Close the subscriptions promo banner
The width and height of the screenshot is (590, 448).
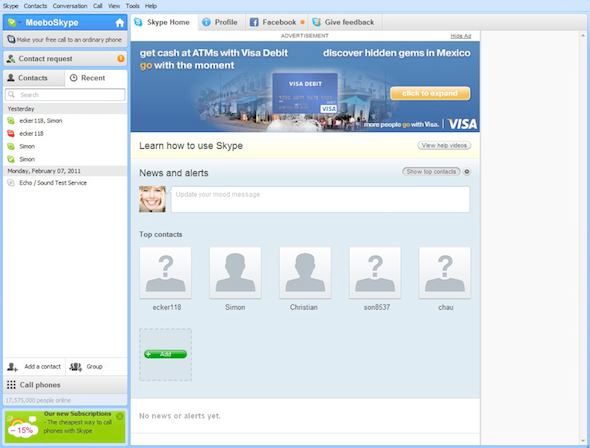pyautogui.click(x=120, y=416)
